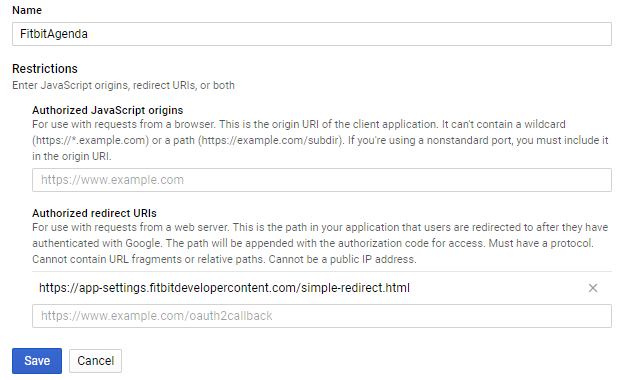Click the Save button

37,361
